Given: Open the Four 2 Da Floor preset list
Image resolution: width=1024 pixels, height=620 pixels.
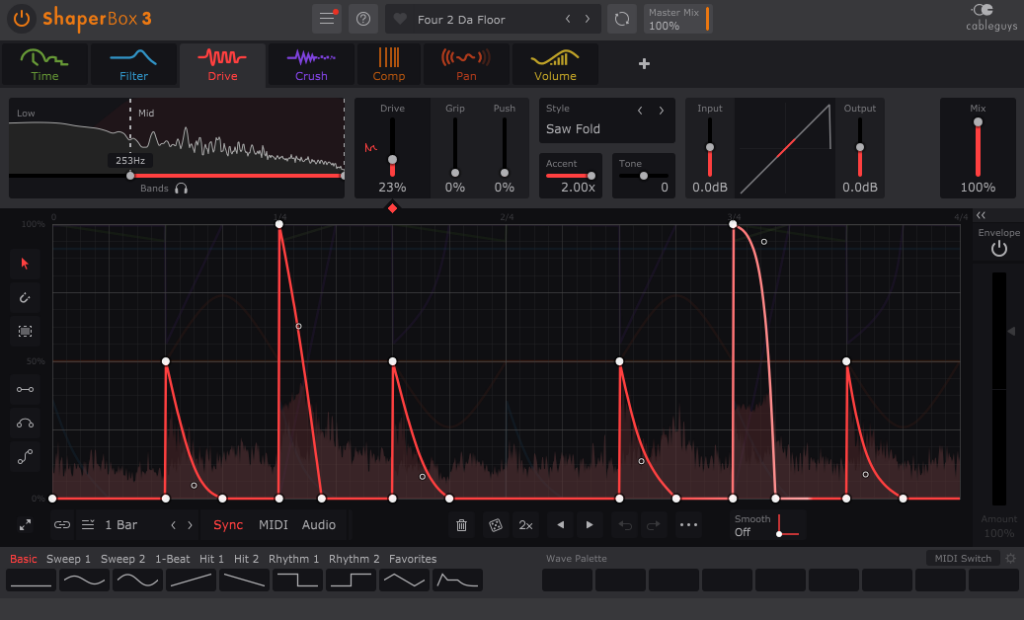Looking at the screenshot, I should point(461,19).
